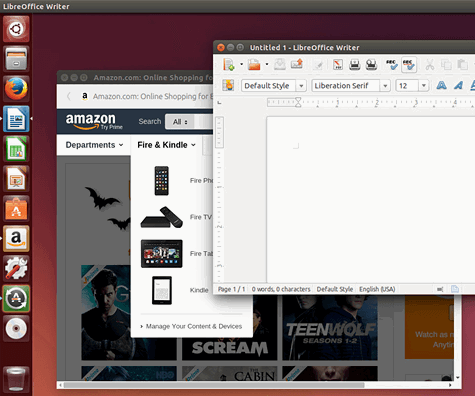Click the back arrow in Amazon window
Image resolution: width=475 pixels, height=396 pixels.
click(x=69, y=96)
